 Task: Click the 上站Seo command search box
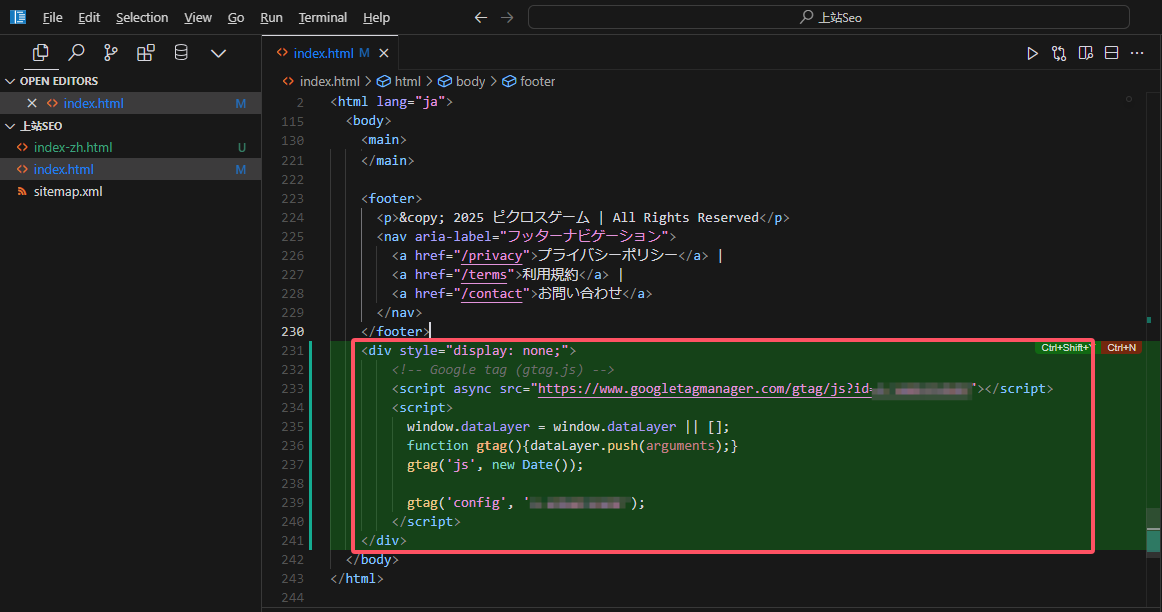coord(829,17)
